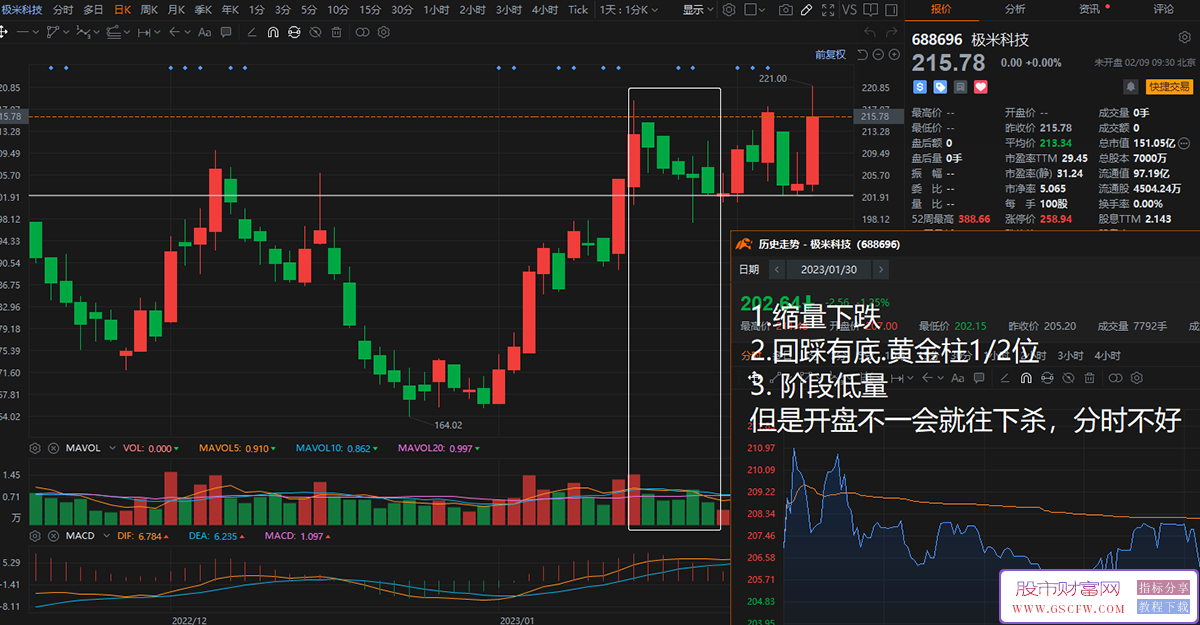Click the 688696 stock code

[937, 40]
